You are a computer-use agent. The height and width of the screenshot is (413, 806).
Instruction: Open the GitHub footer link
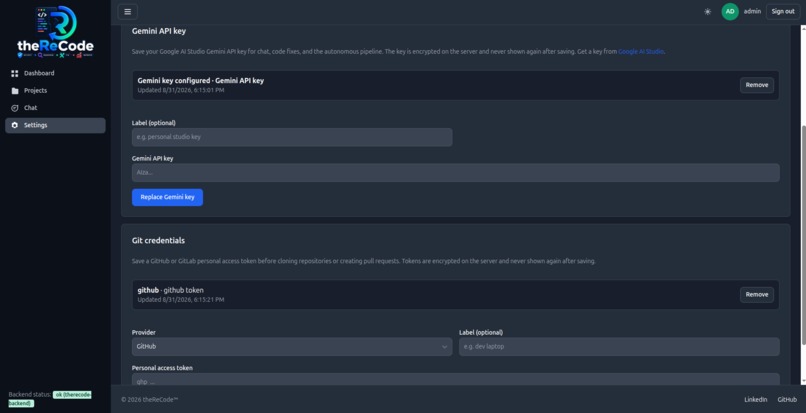click(787, 400)
